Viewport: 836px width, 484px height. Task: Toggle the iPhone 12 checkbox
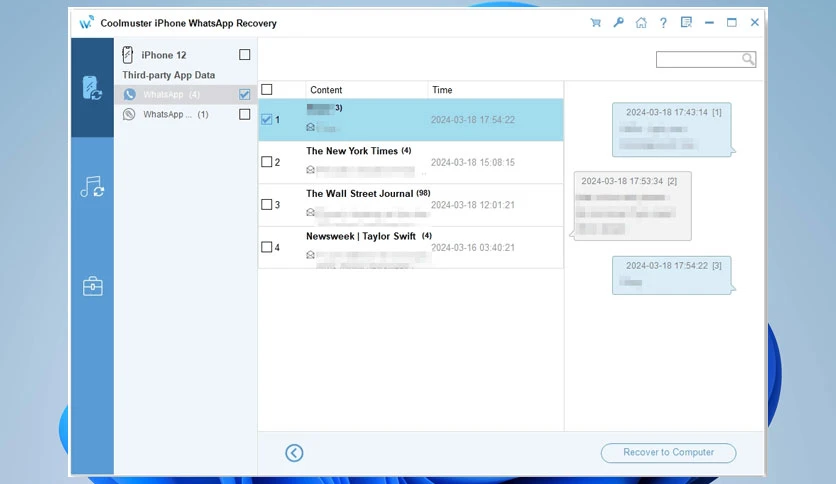(244, 54)
